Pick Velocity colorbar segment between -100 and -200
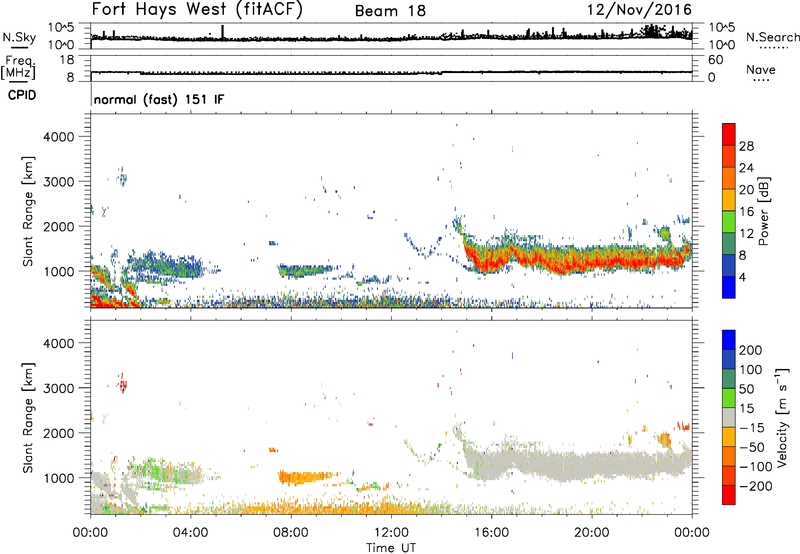Viewport: 800px width, 554px height. pyautogui.click(x=729, y=475)
